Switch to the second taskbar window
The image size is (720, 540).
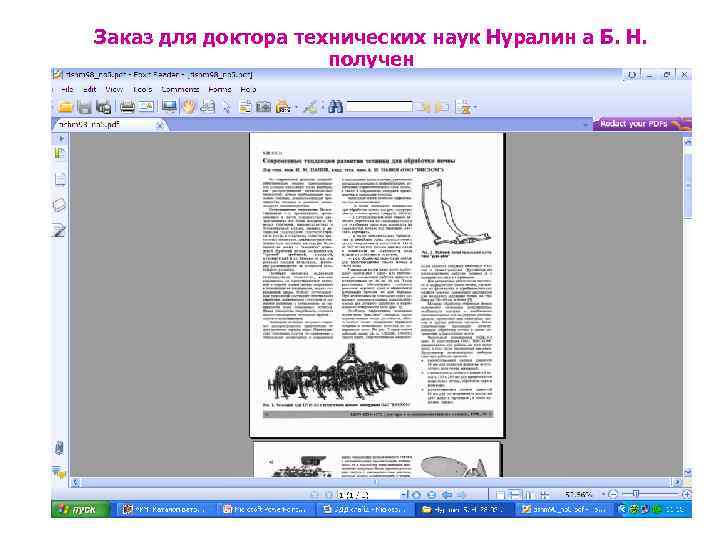pyautogui.click(x=264, y=509)
